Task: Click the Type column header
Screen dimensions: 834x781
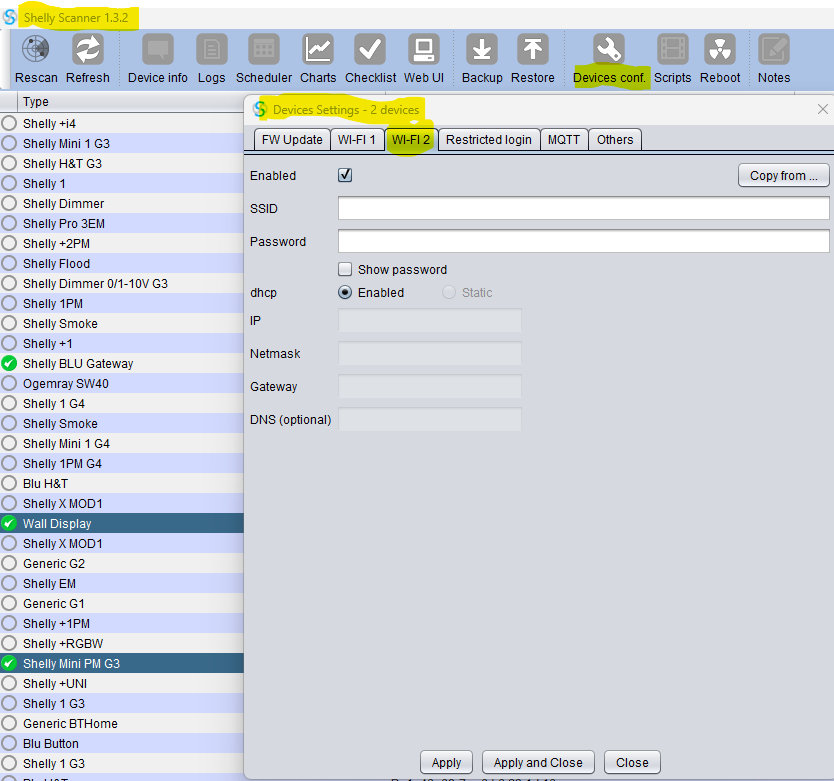Action: (x=130, y=102)
